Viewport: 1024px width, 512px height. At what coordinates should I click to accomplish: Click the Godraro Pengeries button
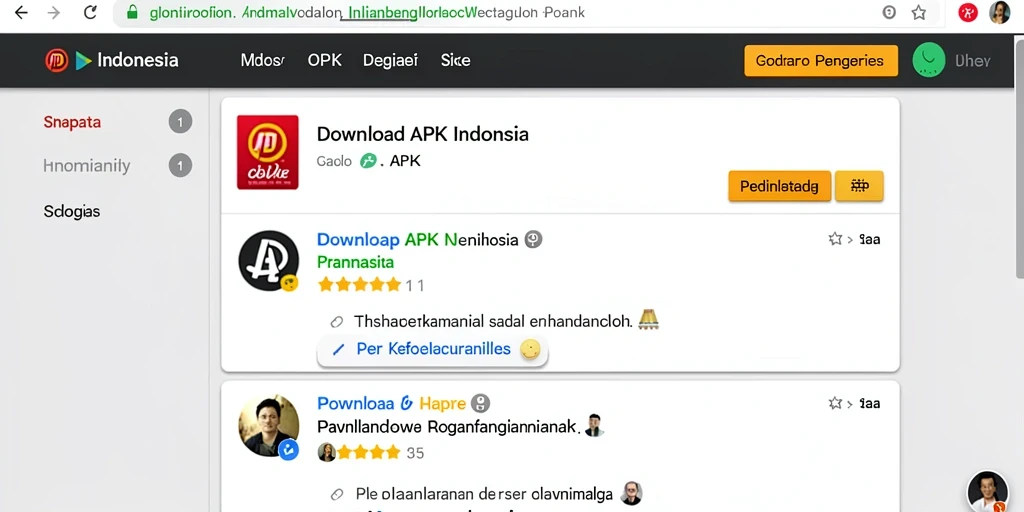point(821,61)
